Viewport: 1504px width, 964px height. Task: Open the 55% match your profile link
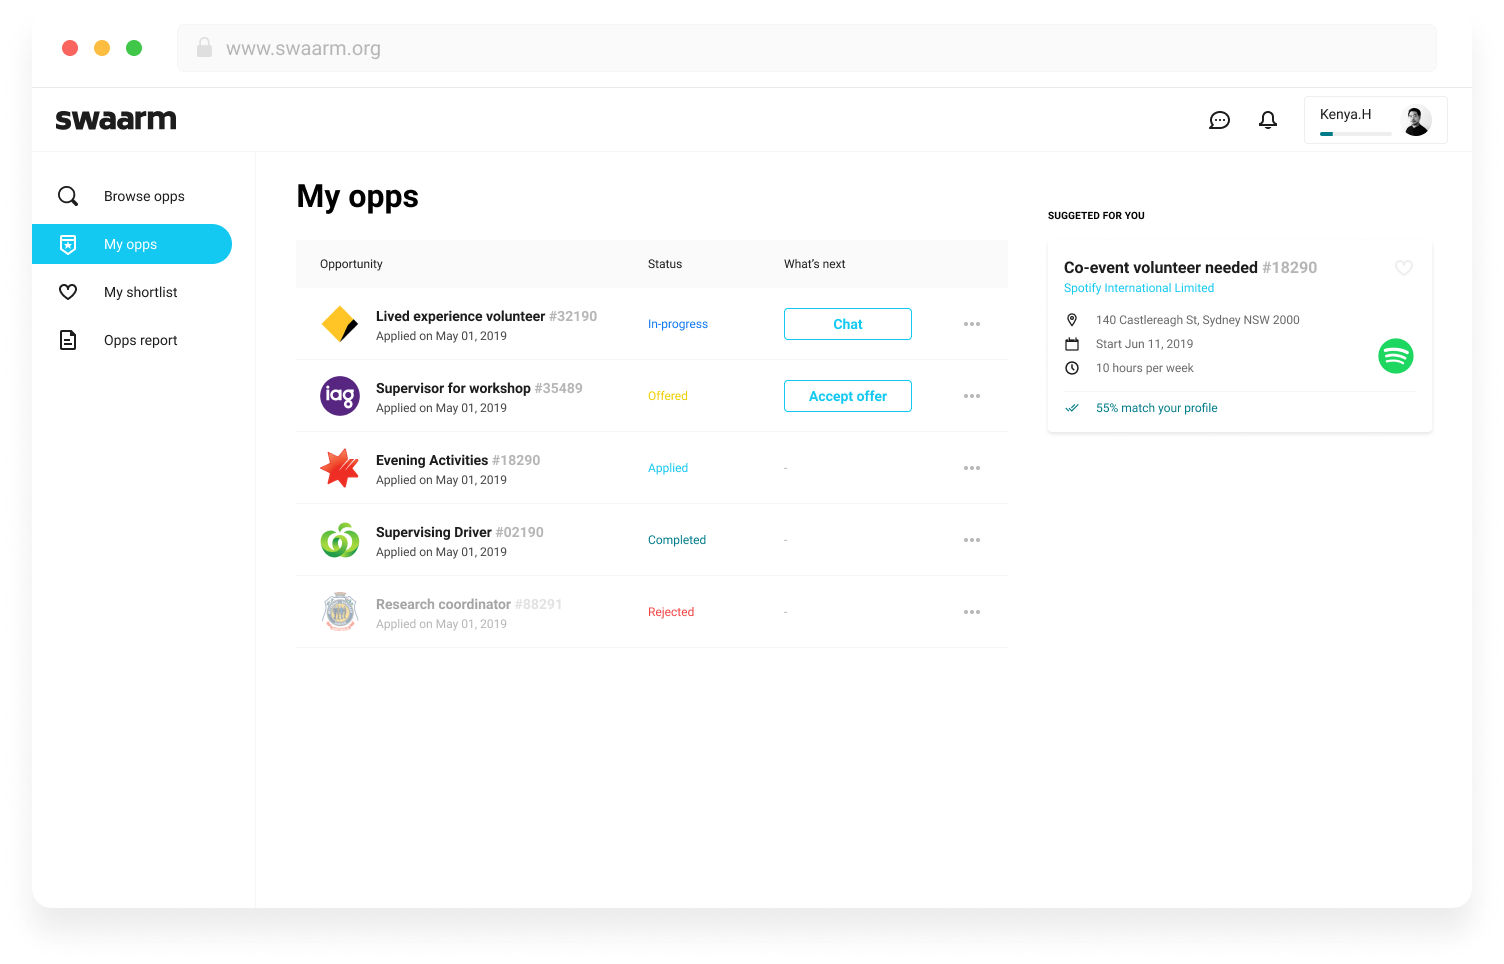click(x=1157, y=408)
